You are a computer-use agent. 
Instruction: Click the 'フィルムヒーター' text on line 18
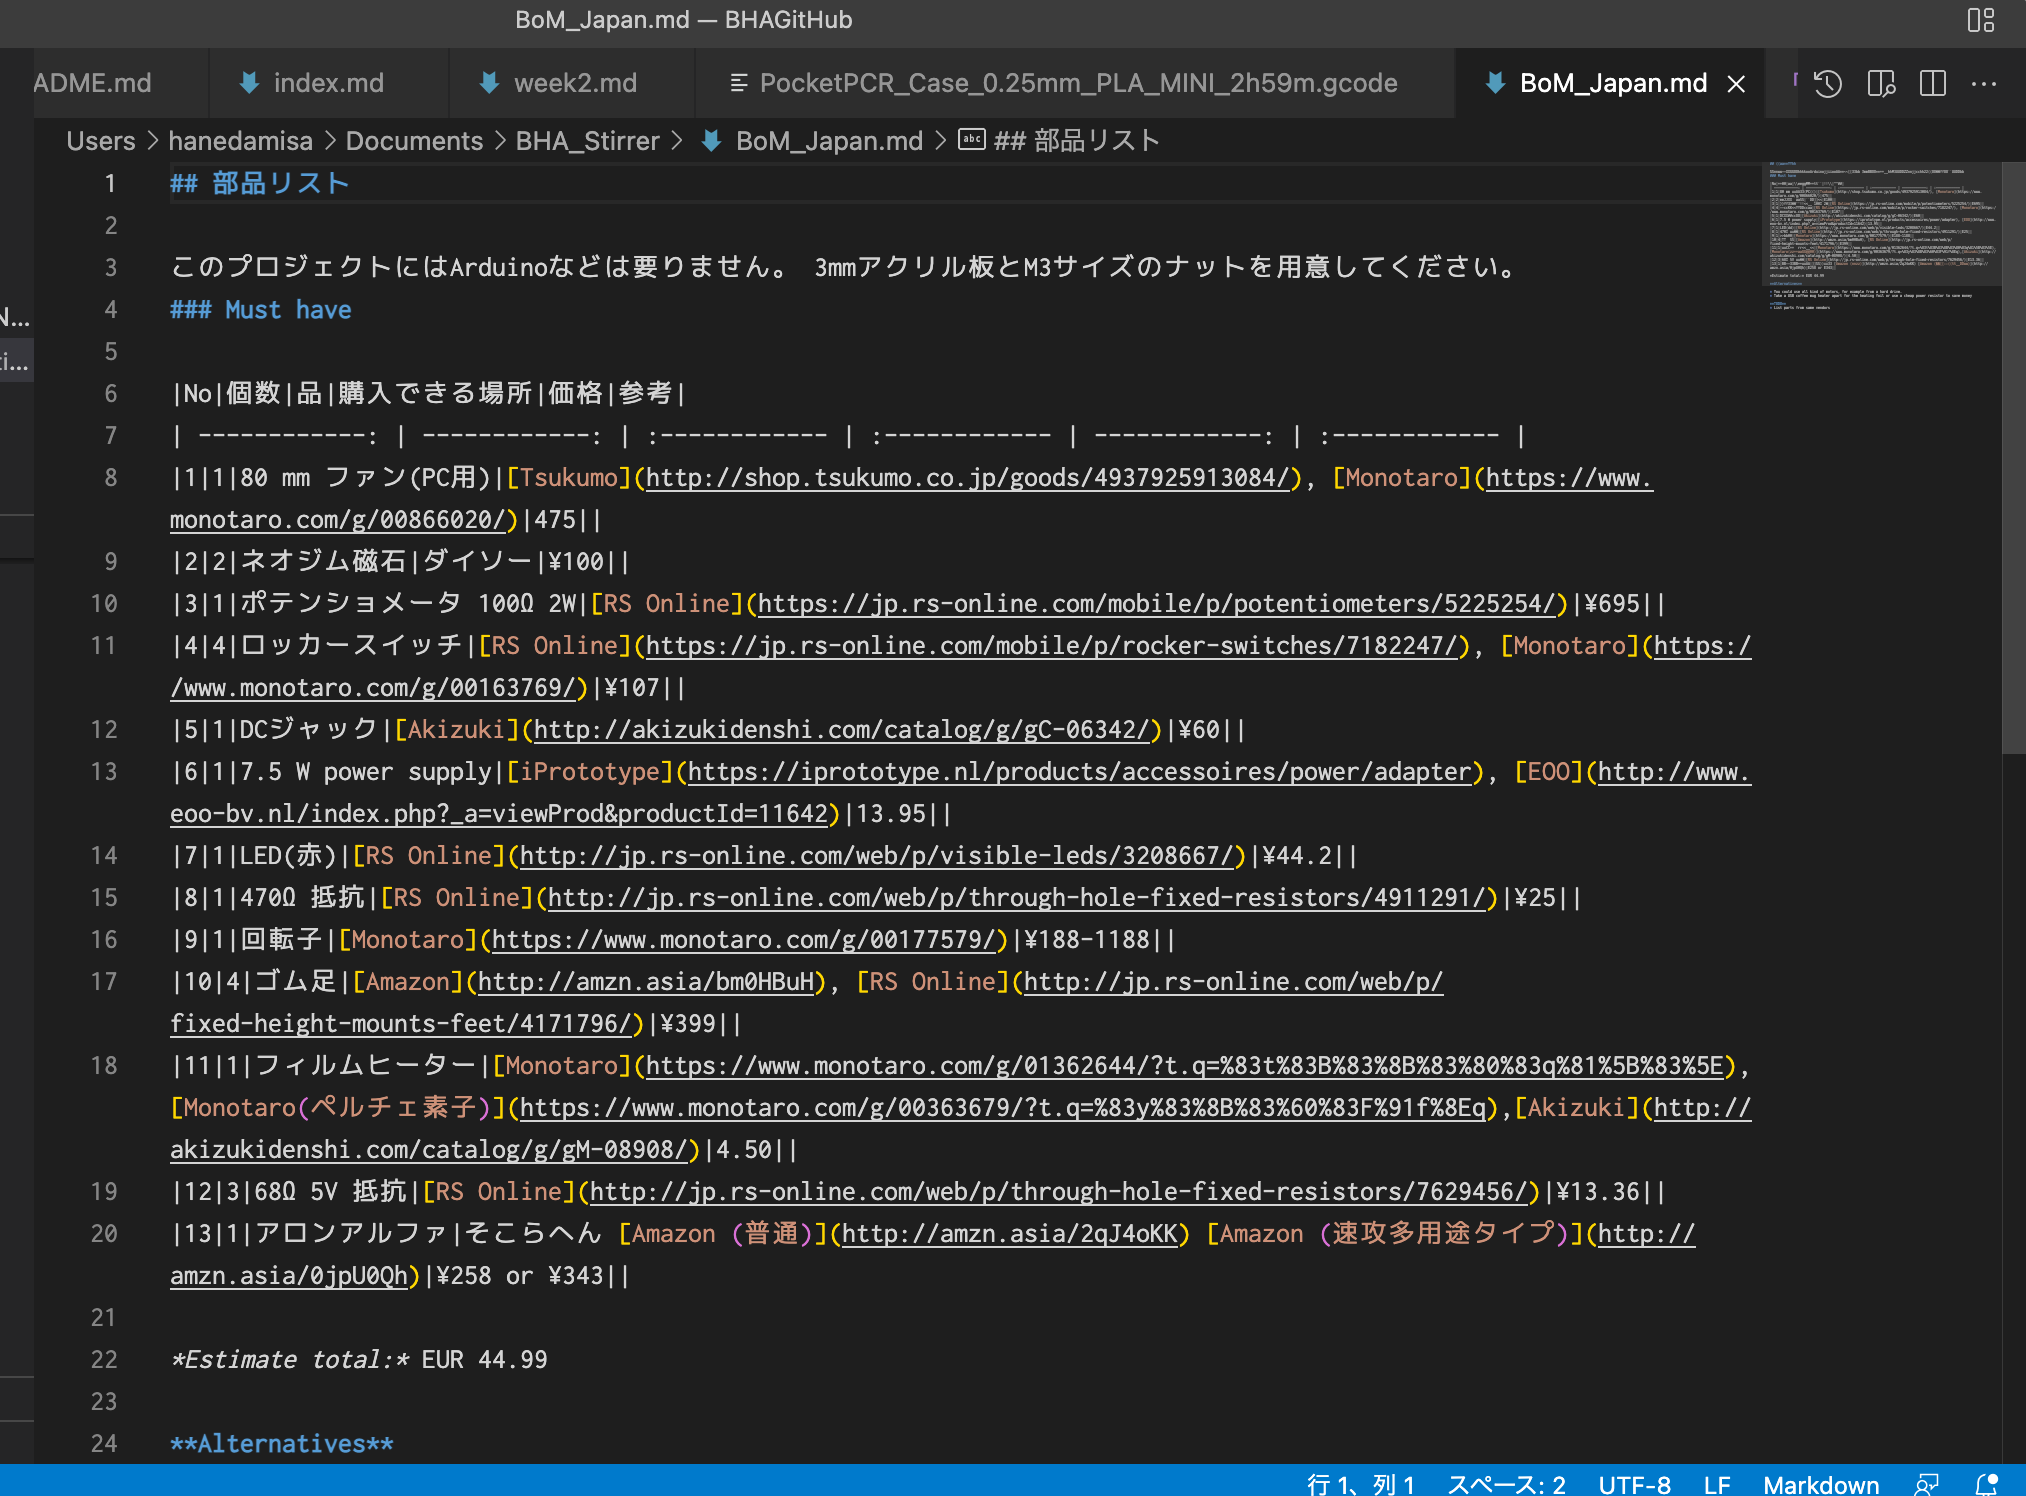tap(365, 1066)
